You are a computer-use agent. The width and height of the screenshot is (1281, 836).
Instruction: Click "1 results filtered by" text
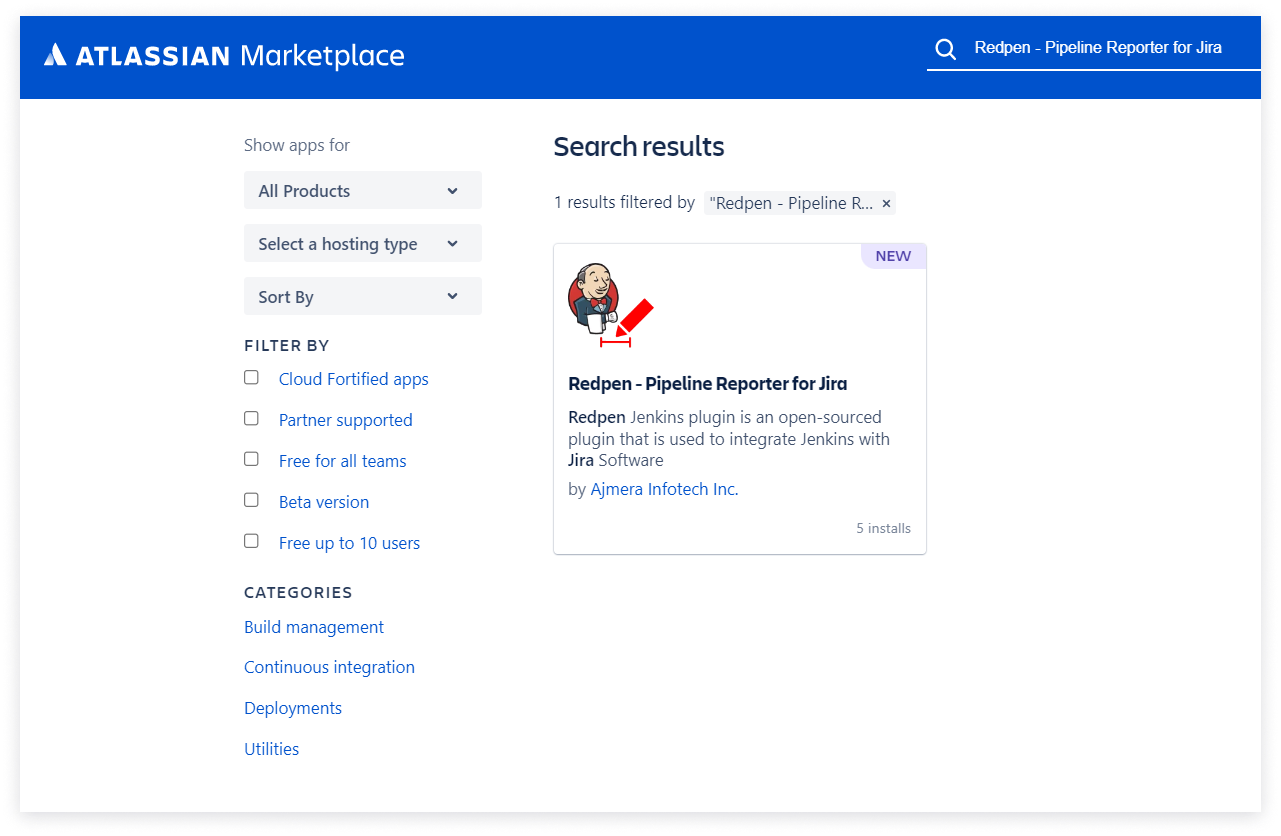pos(625,202)
